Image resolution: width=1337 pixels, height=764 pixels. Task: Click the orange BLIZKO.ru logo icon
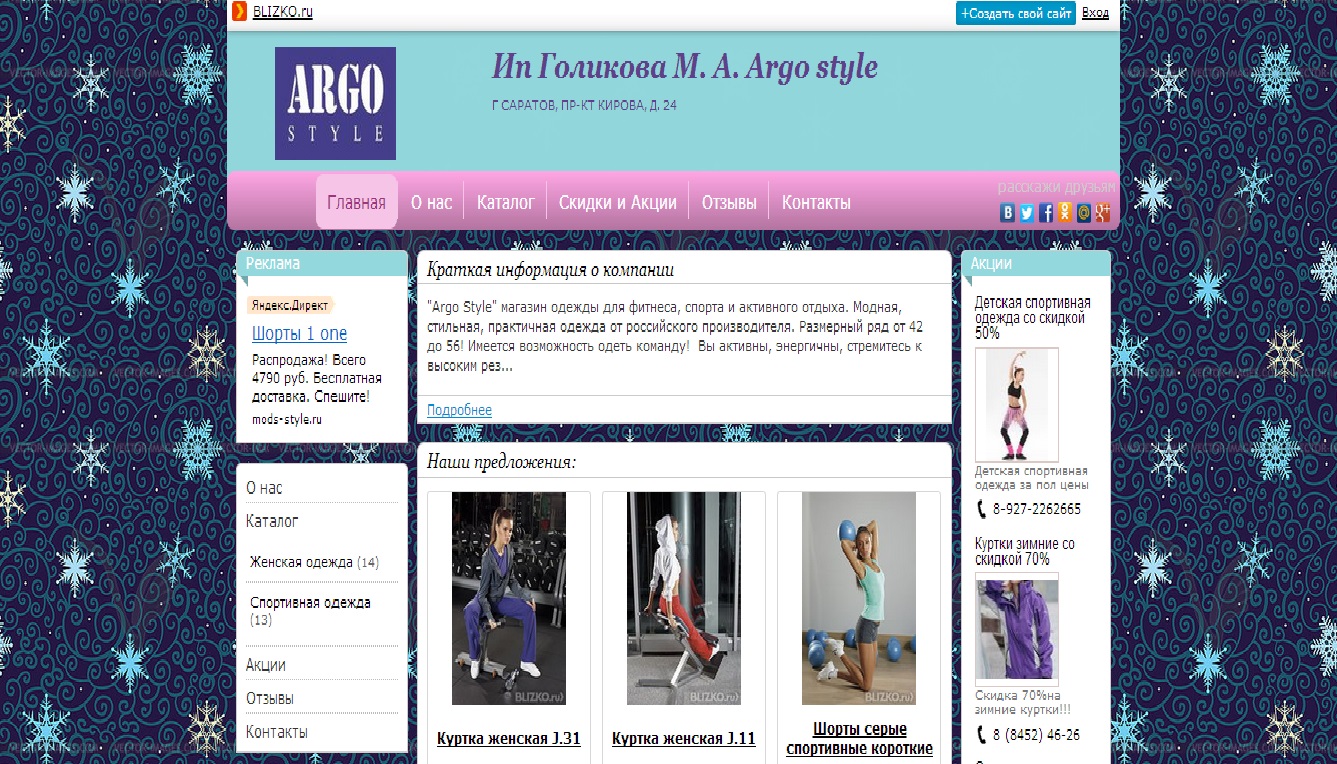(x=239, y=12)
